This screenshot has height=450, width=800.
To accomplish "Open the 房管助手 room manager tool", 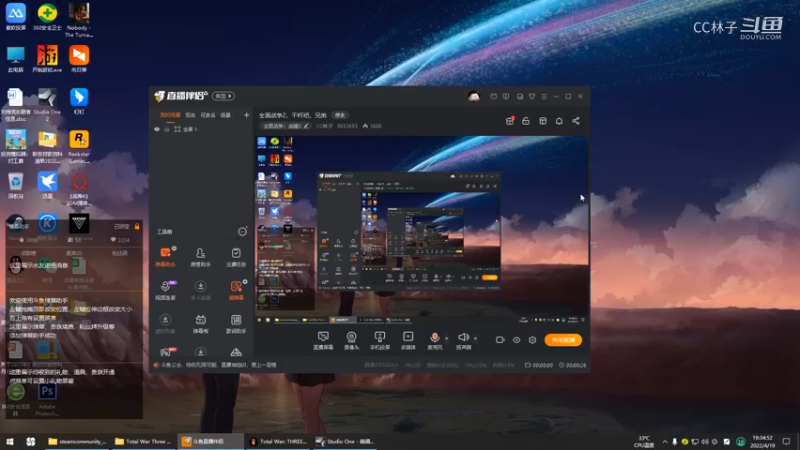I will pyautogui.click(x=201, y=257).
